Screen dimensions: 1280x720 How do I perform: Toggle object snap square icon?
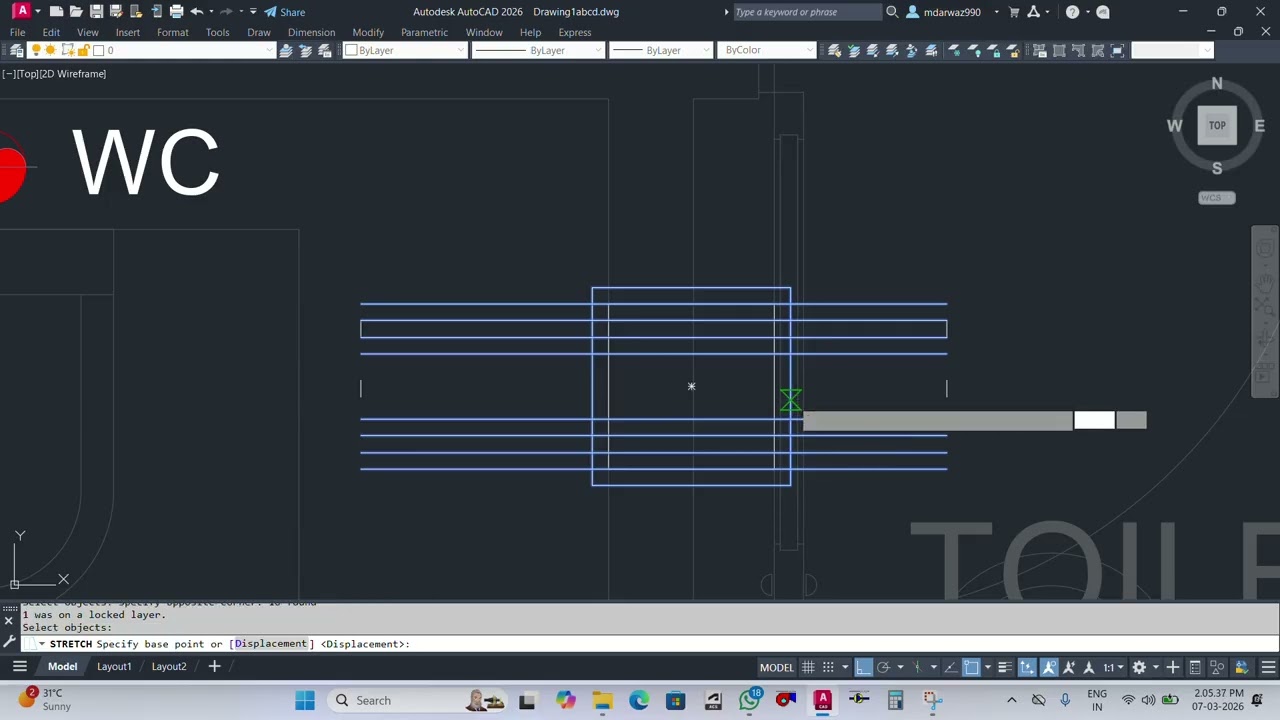pyautogui.click(x=971, y=667)
